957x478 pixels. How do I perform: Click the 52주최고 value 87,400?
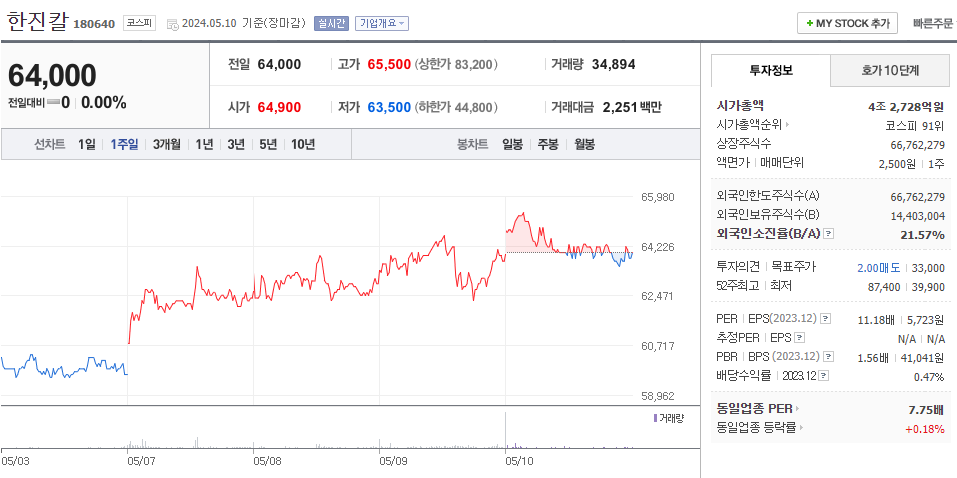(884, 286)
